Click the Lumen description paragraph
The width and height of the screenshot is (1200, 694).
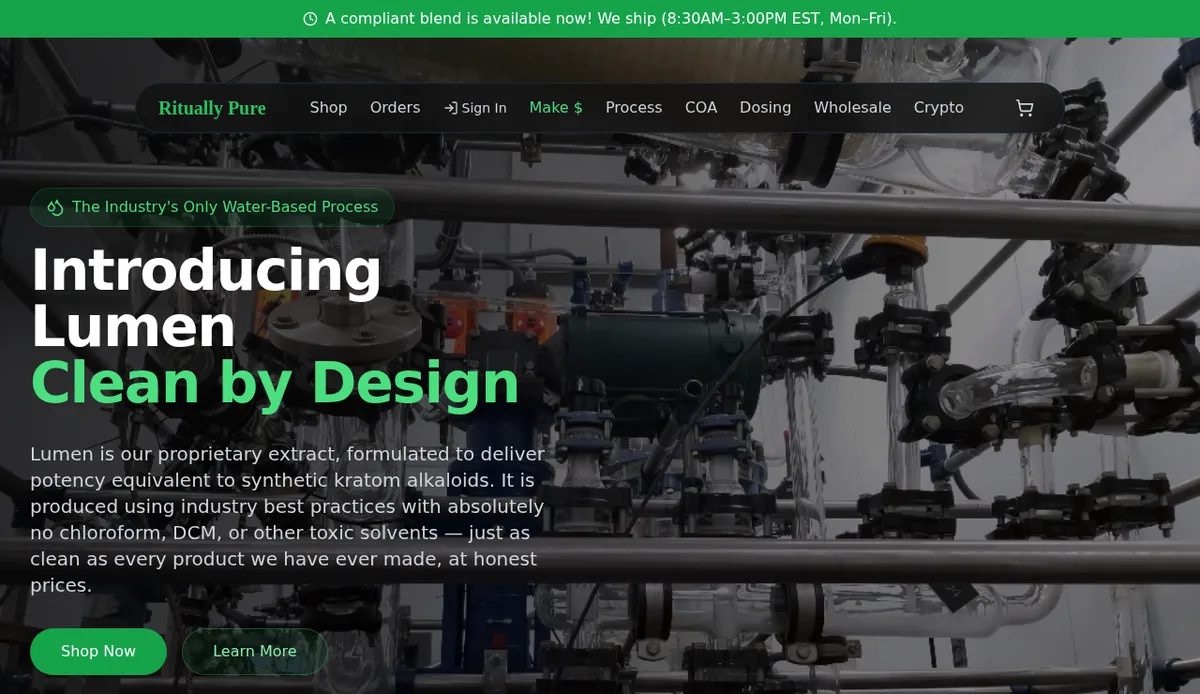[x=288, y=519]
